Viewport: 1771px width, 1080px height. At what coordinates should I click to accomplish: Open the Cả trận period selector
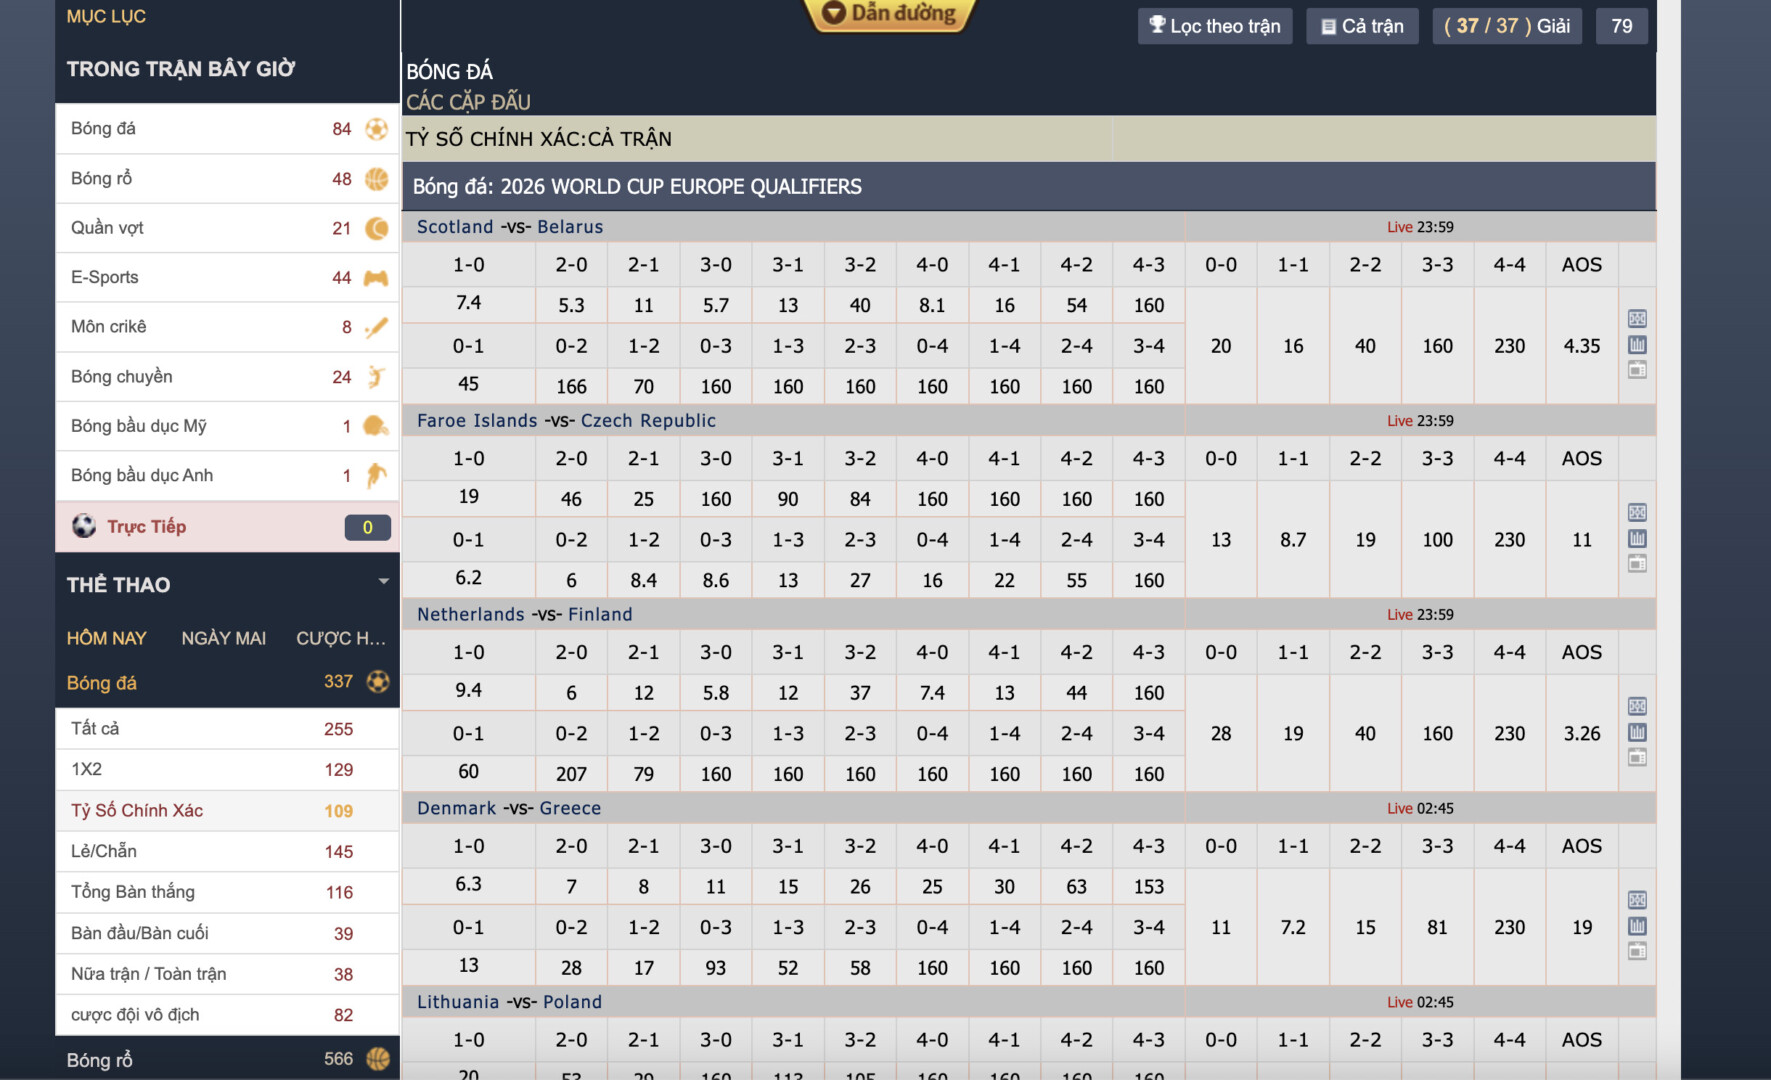point(1361,26)
